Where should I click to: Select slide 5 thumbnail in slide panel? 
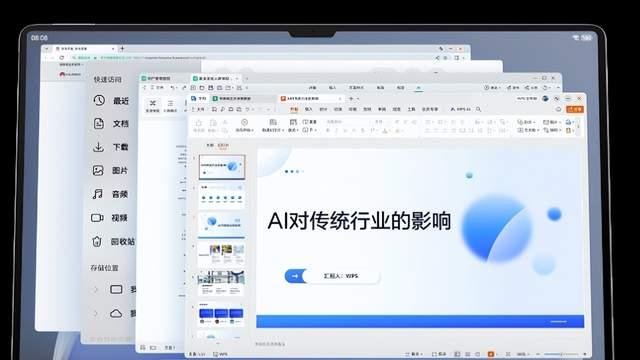pyautogui.click(x=222, y=284)
